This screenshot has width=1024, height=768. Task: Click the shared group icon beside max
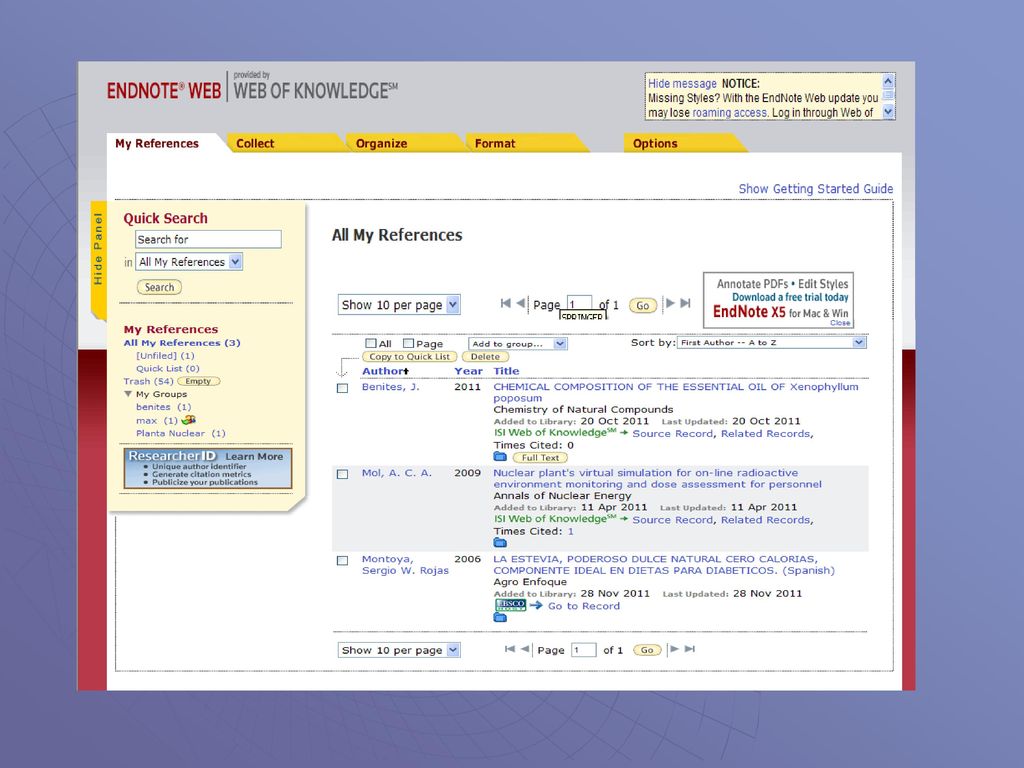pos(189,420)
